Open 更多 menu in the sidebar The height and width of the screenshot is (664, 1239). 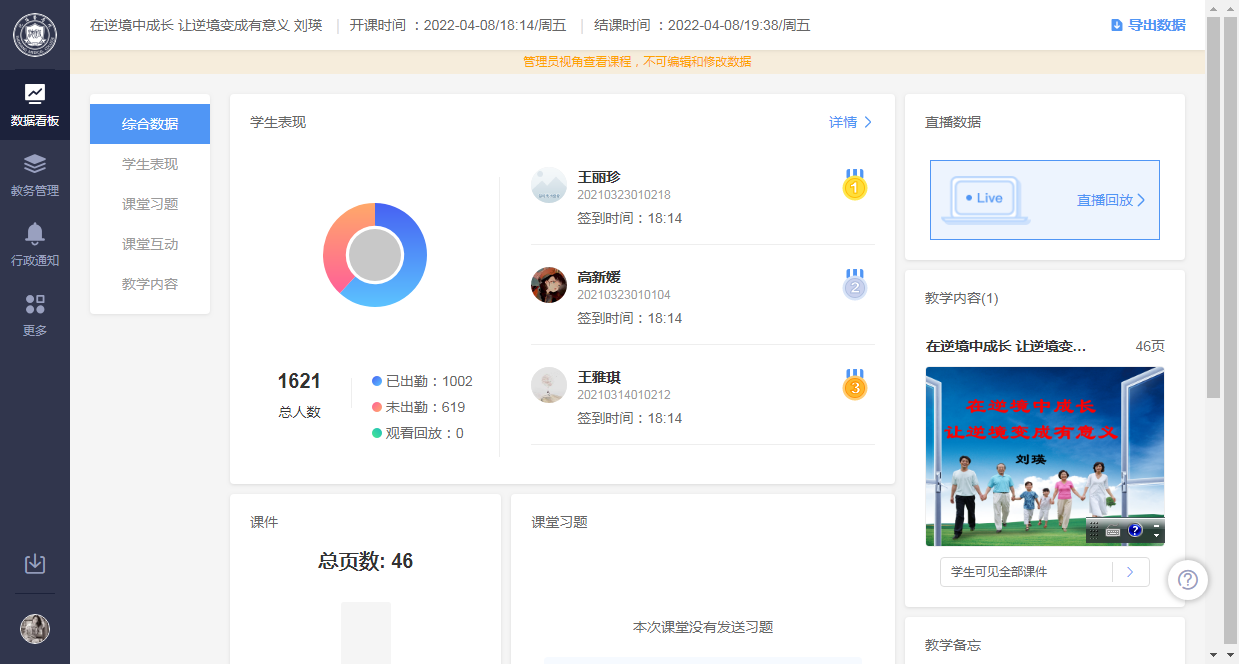point(35,315)
